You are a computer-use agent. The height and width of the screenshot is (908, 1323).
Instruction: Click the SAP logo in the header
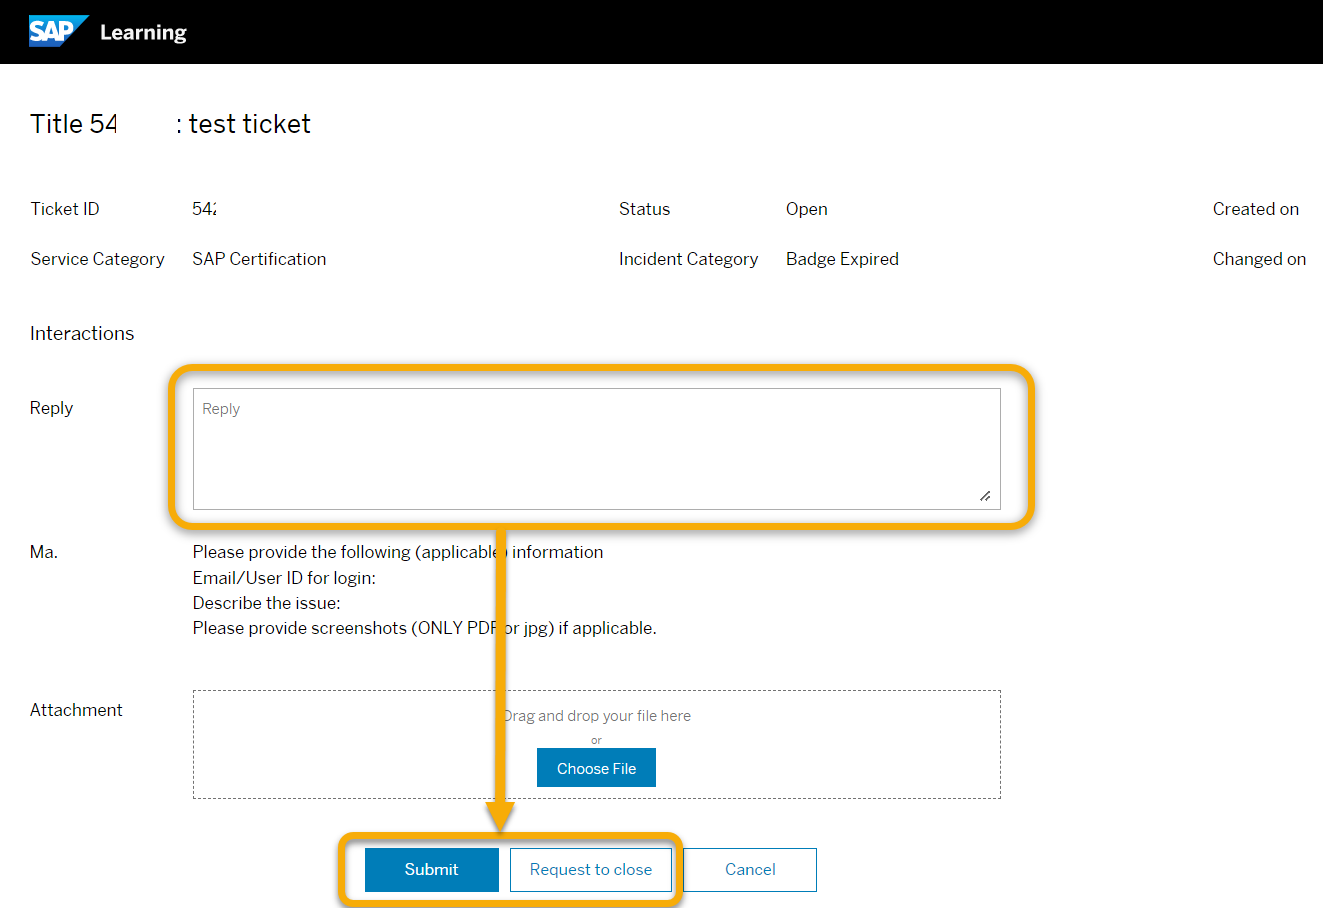click(57, 31)
